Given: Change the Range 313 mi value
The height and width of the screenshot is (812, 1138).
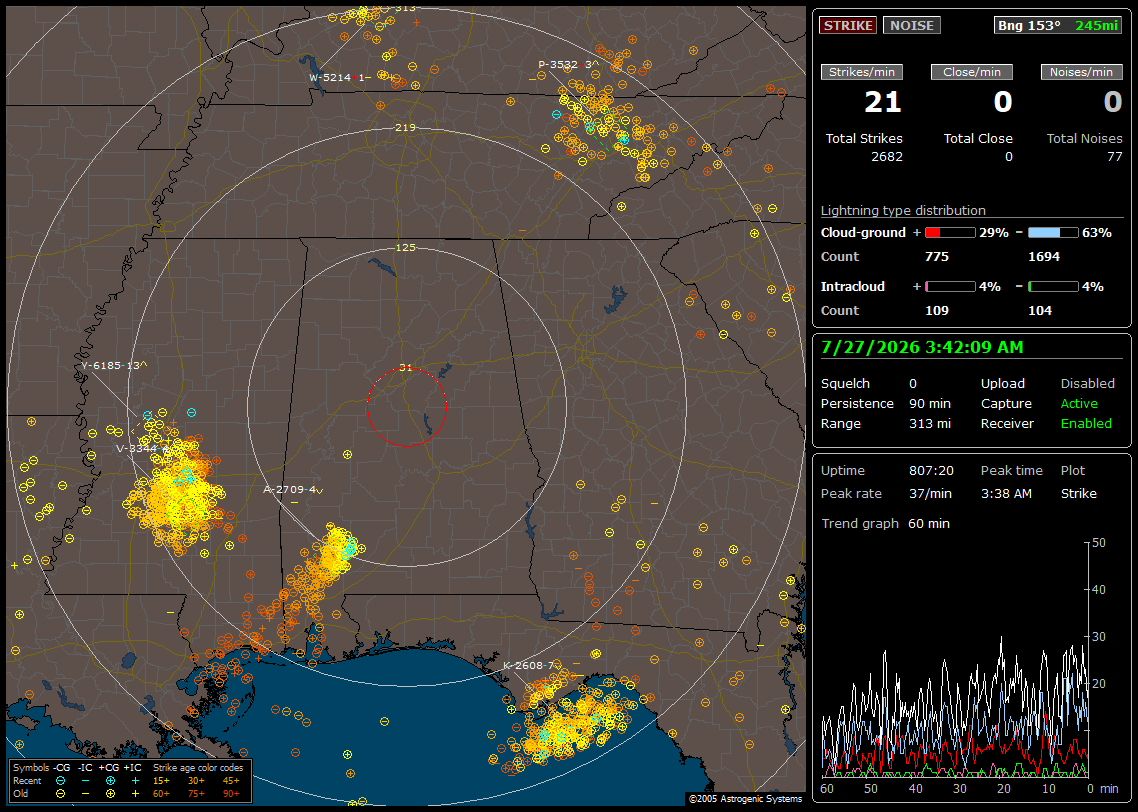Looking at the screenshot, I should point(930,424).
